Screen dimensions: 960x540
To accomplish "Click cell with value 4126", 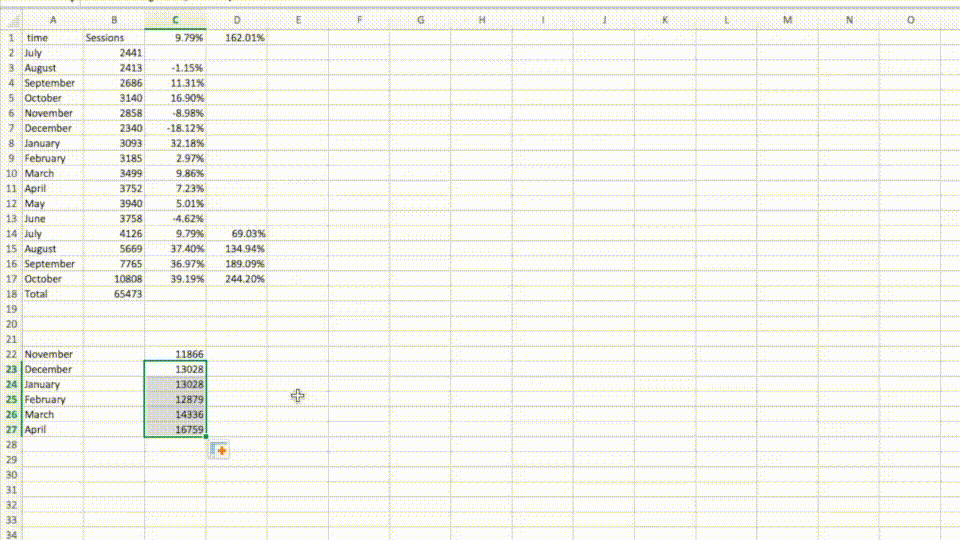I will coord(114,233).
